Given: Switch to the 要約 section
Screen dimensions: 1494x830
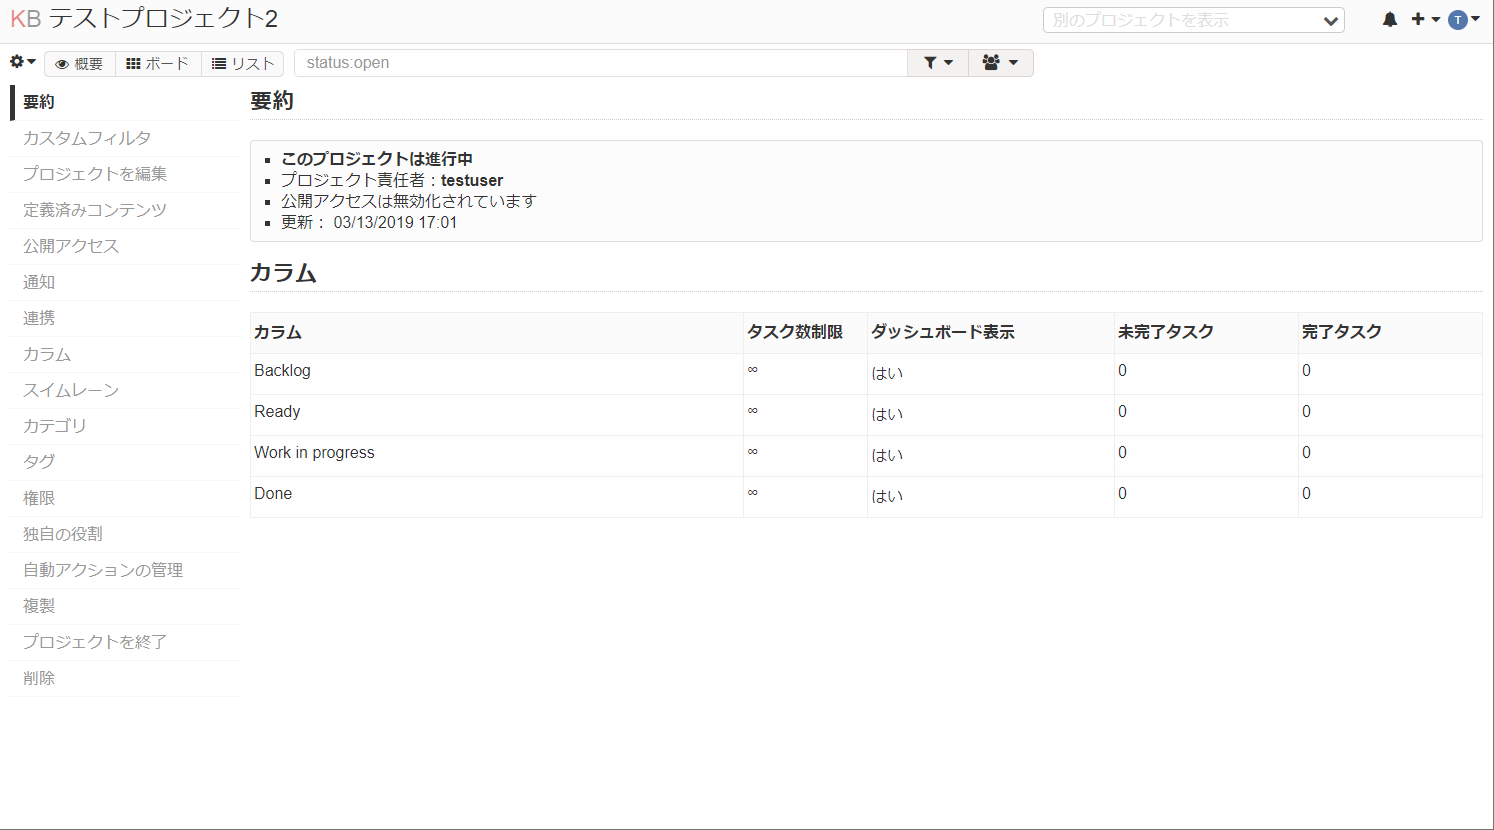Looking at the screenshot, I should (x=39, y=102).
